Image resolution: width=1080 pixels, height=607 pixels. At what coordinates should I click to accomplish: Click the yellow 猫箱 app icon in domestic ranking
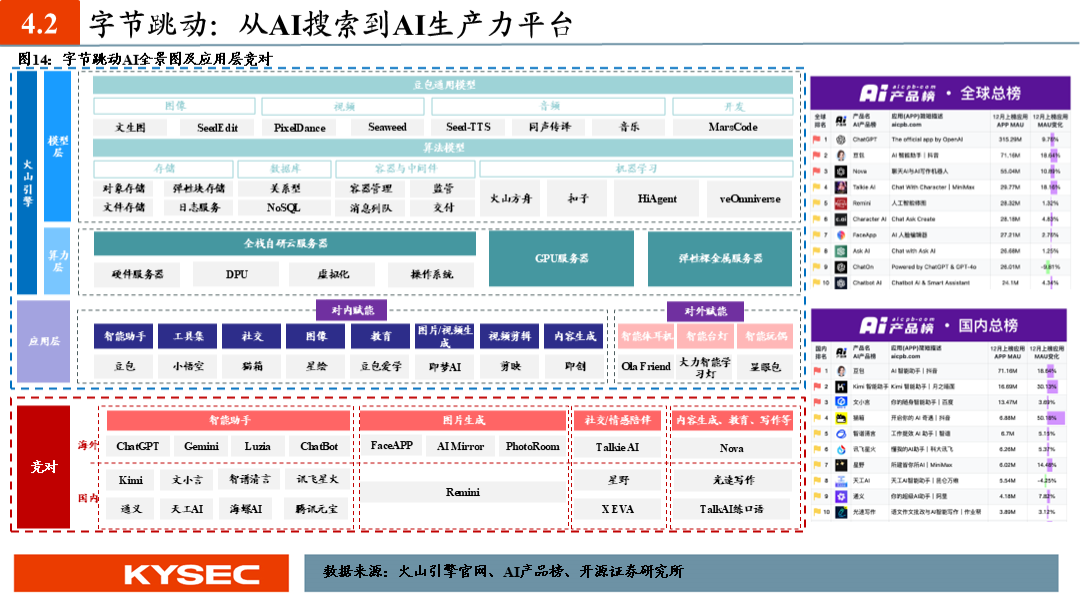[x=841, y=418]
